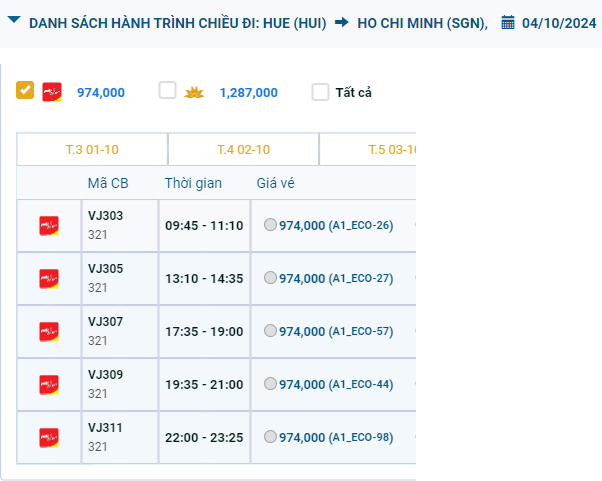Check the Vietnam Airlines filter checkbox
This screenshot has width=602, height=481.
(167, 91)
